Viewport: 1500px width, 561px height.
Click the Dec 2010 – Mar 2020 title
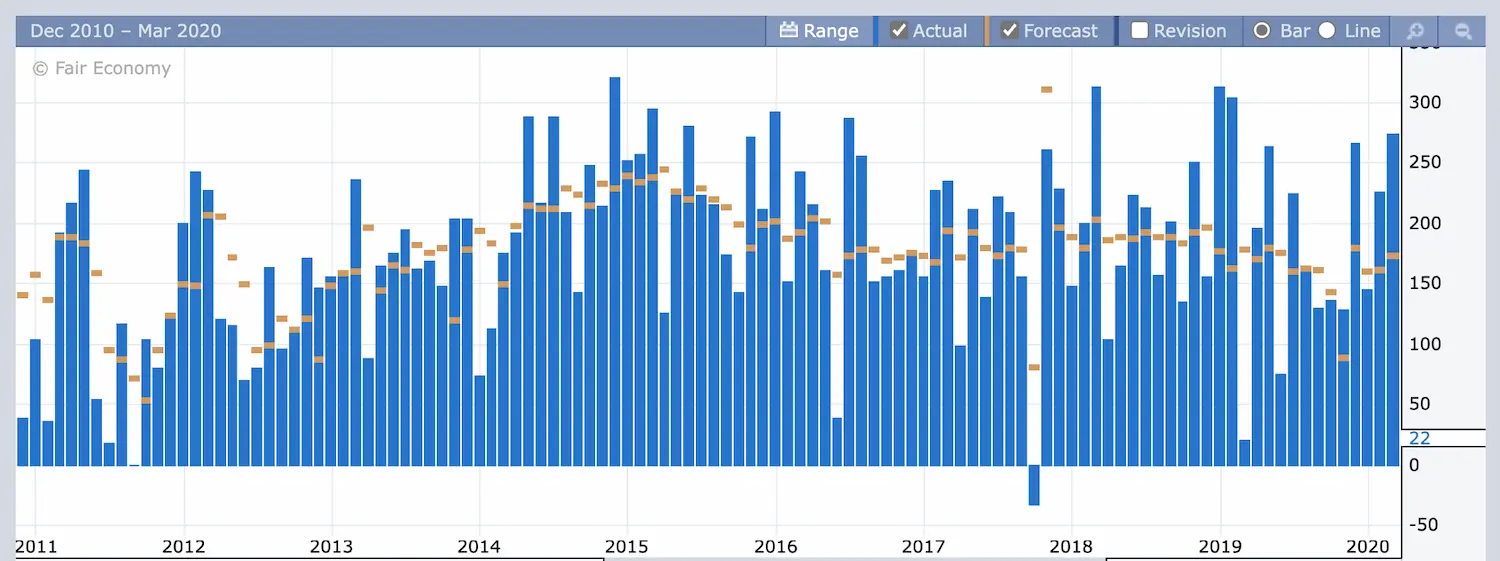[x=125, y=31]
